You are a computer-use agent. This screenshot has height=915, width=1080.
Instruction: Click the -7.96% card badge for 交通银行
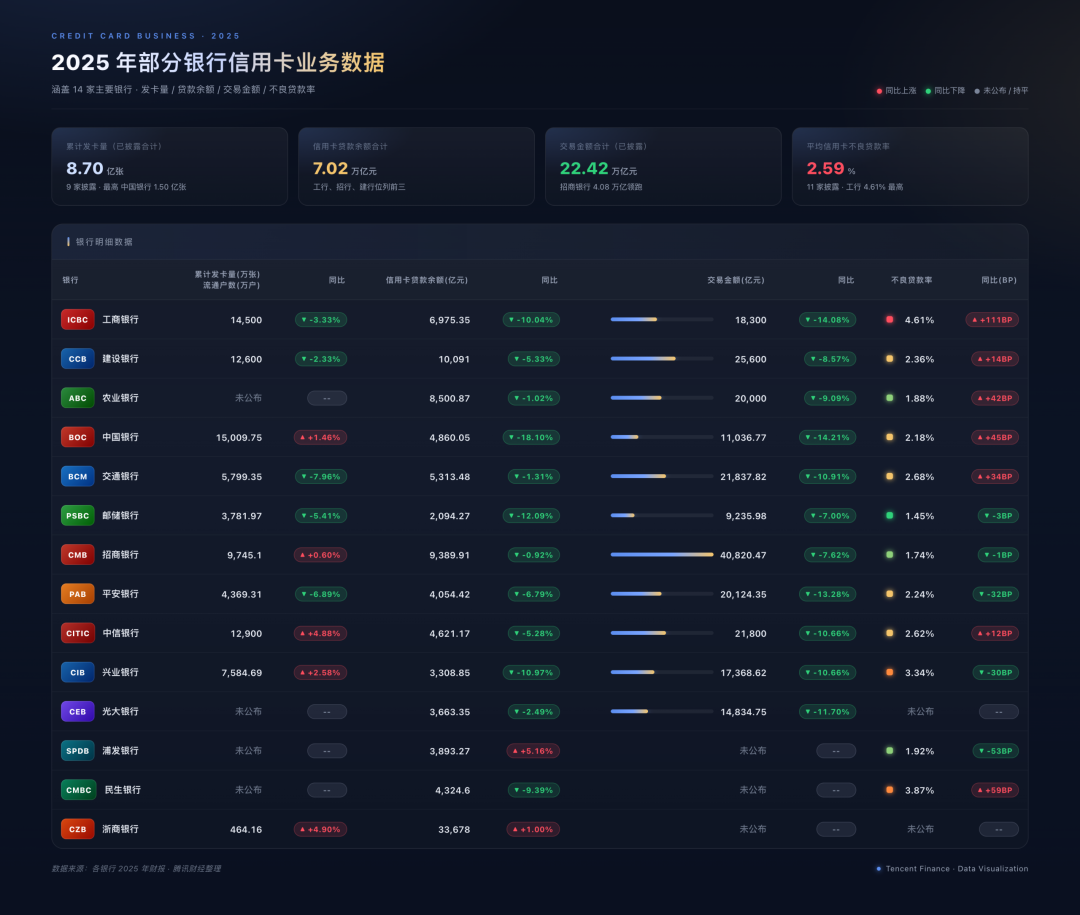tap(321, 477)
